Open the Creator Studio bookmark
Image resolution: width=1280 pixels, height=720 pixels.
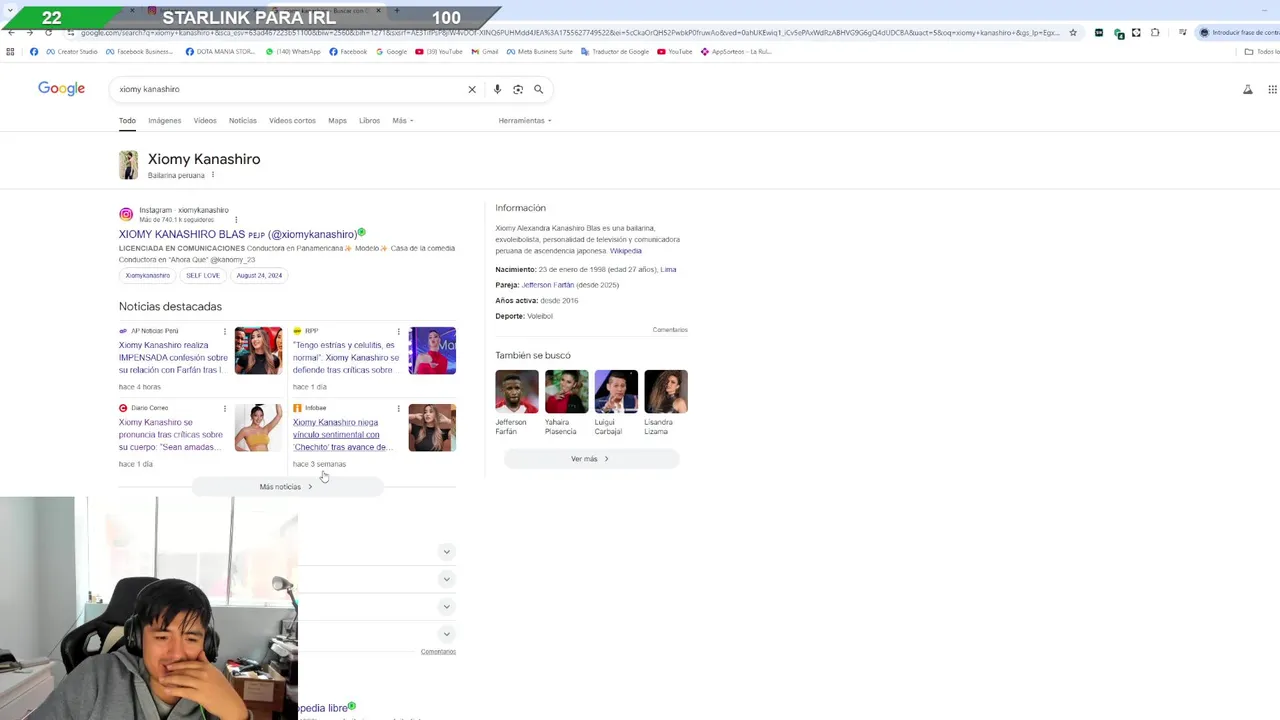(x=72, y=51)
